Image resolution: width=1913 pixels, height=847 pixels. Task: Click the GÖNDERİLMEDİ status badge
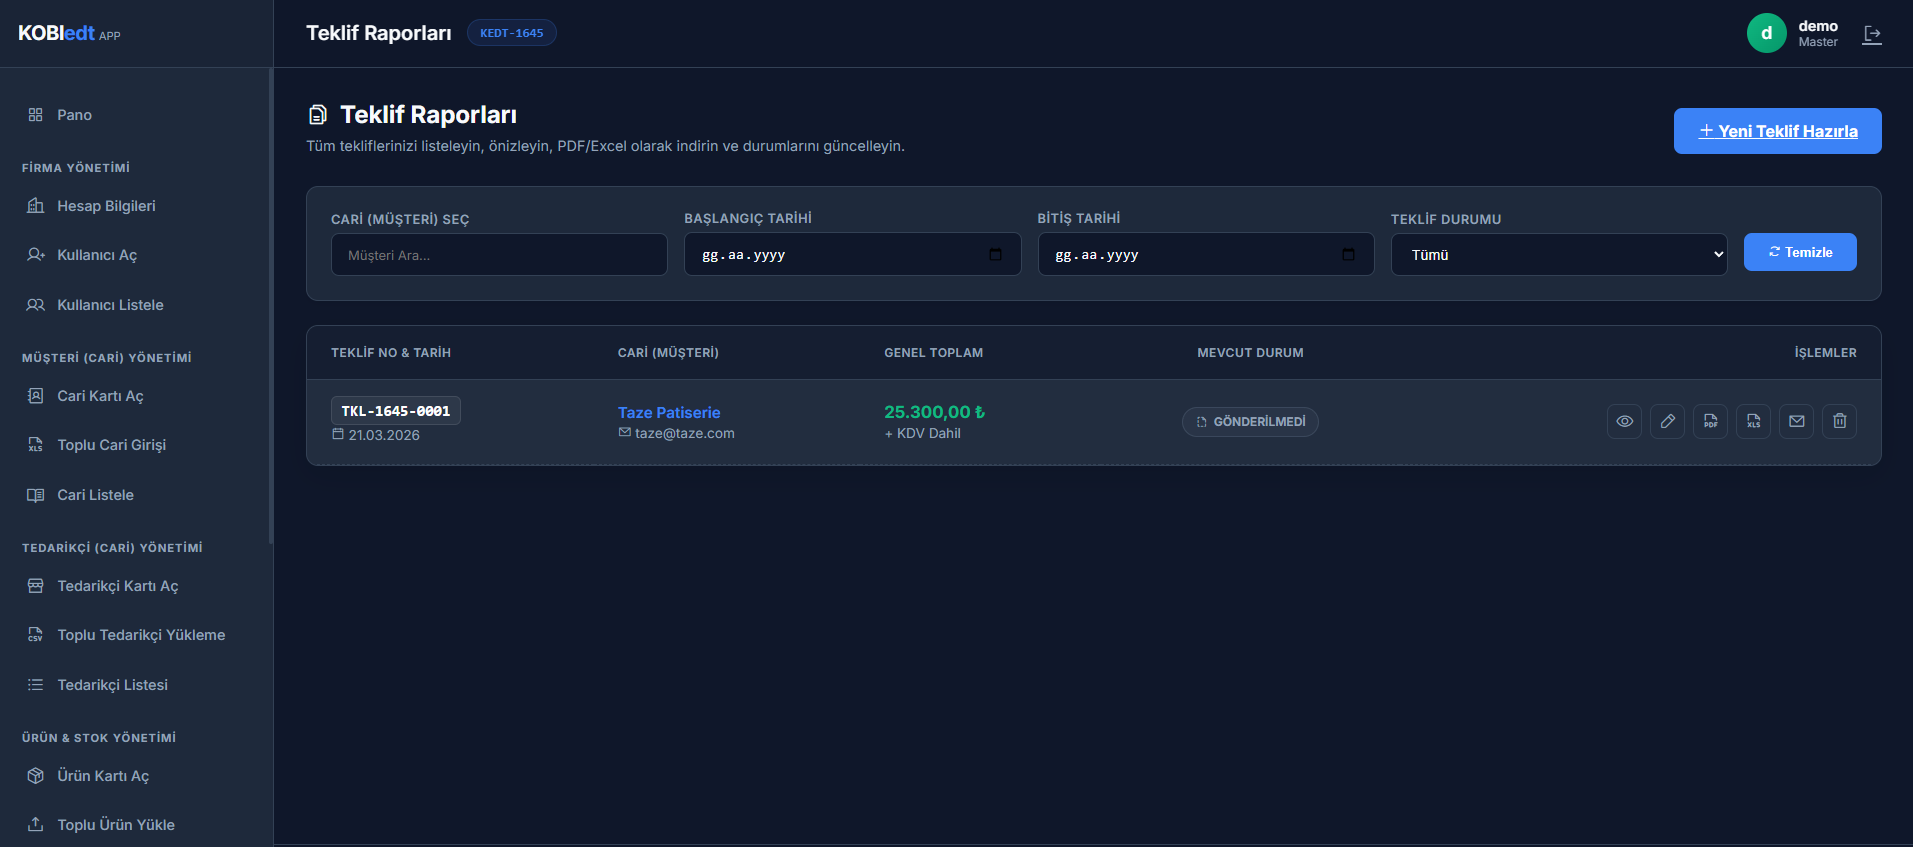1250,422
